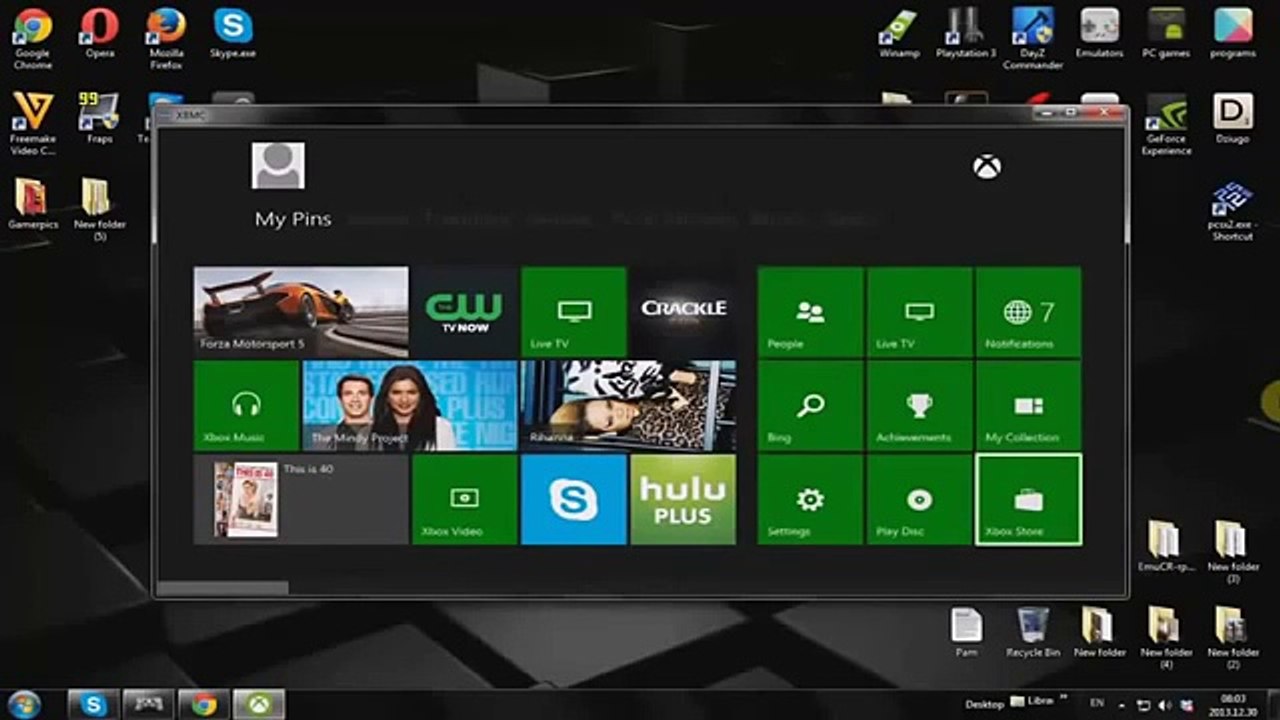This screenshot has width=1280, height=720.
Task: Open Live TV tile next to People
Action: point(920,312)
